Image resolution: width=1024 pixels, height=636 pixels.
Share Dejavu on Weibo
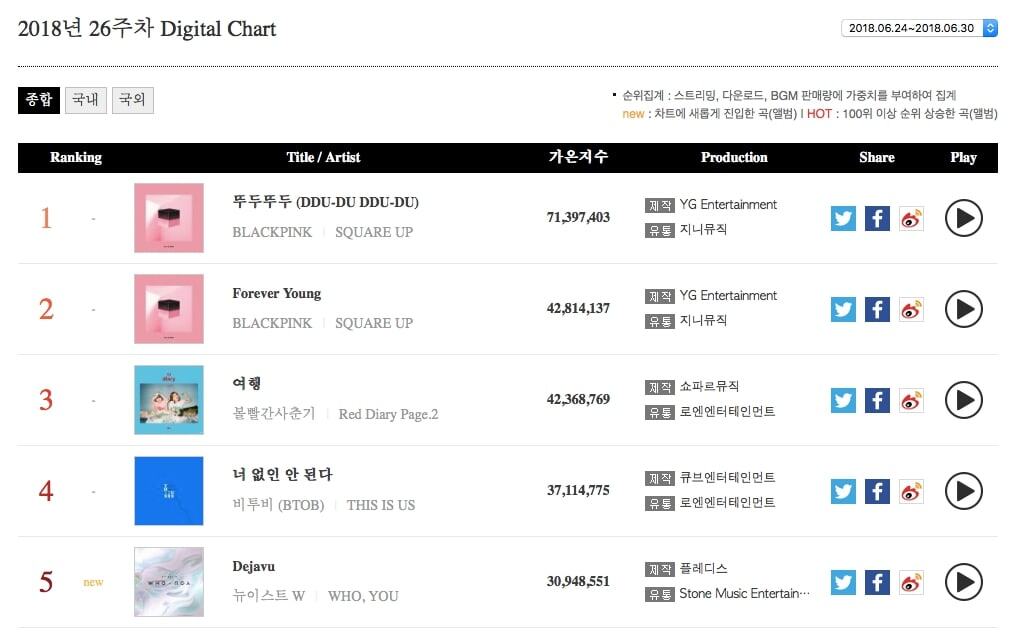[911, 582]
